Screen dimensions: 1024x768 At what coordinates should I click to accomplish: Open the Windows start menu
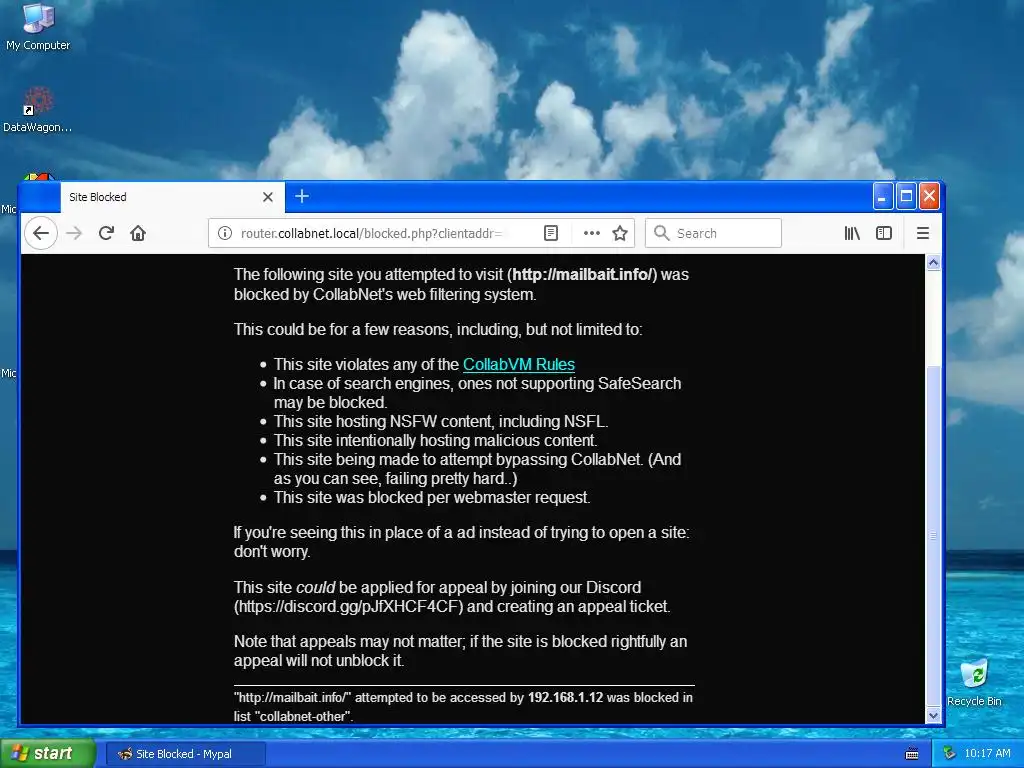coord(48,753)
